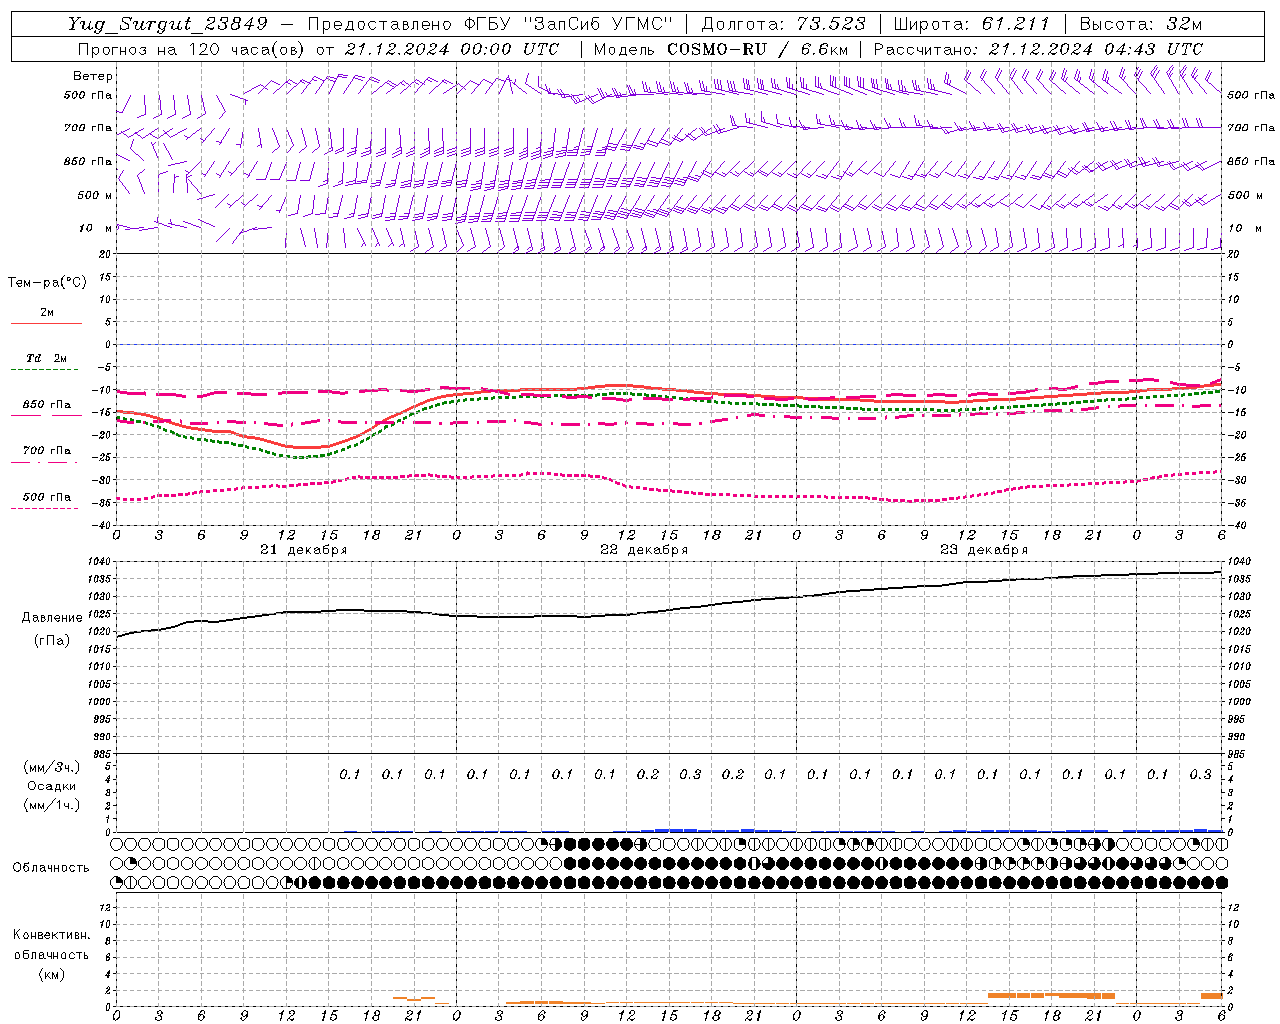Click the Высота: 32м header value
1280x1024 pixels.
[x=1141, y=24]
